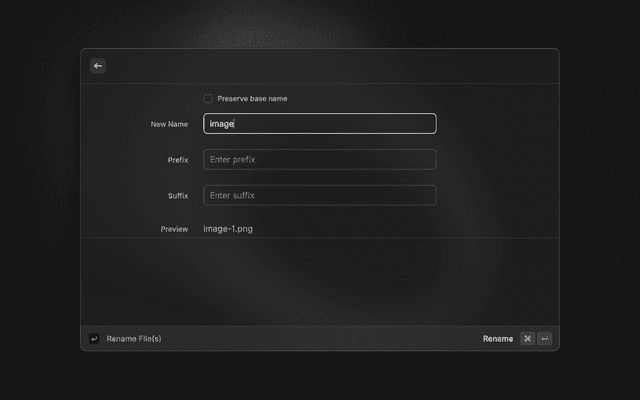Click into the Enter suffix field
Image resolution: width=640 pixels, height=400 pixels.
pos(320,195)
